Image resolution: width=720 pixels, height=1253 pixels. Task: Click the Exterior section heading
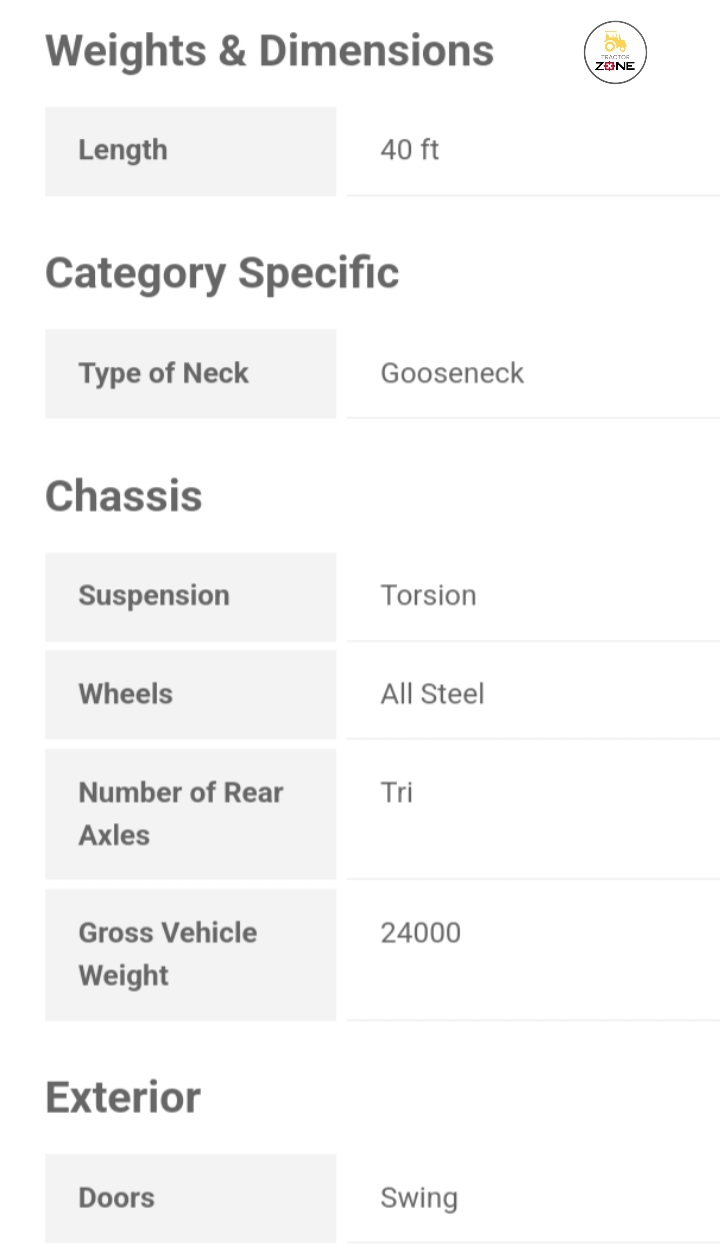123,1097
